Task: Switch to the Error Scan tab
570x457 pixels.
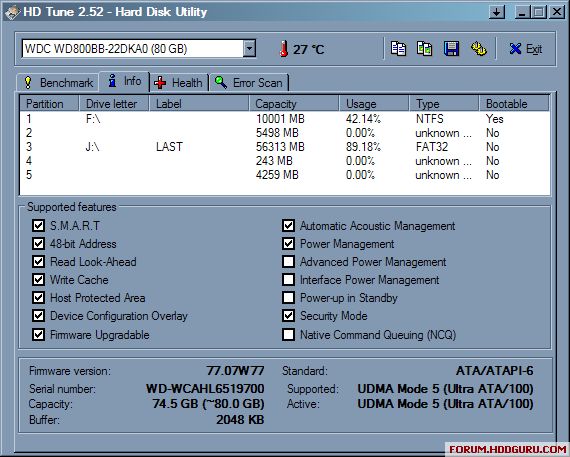Action: pyautogui.click(x=249, y=83)
